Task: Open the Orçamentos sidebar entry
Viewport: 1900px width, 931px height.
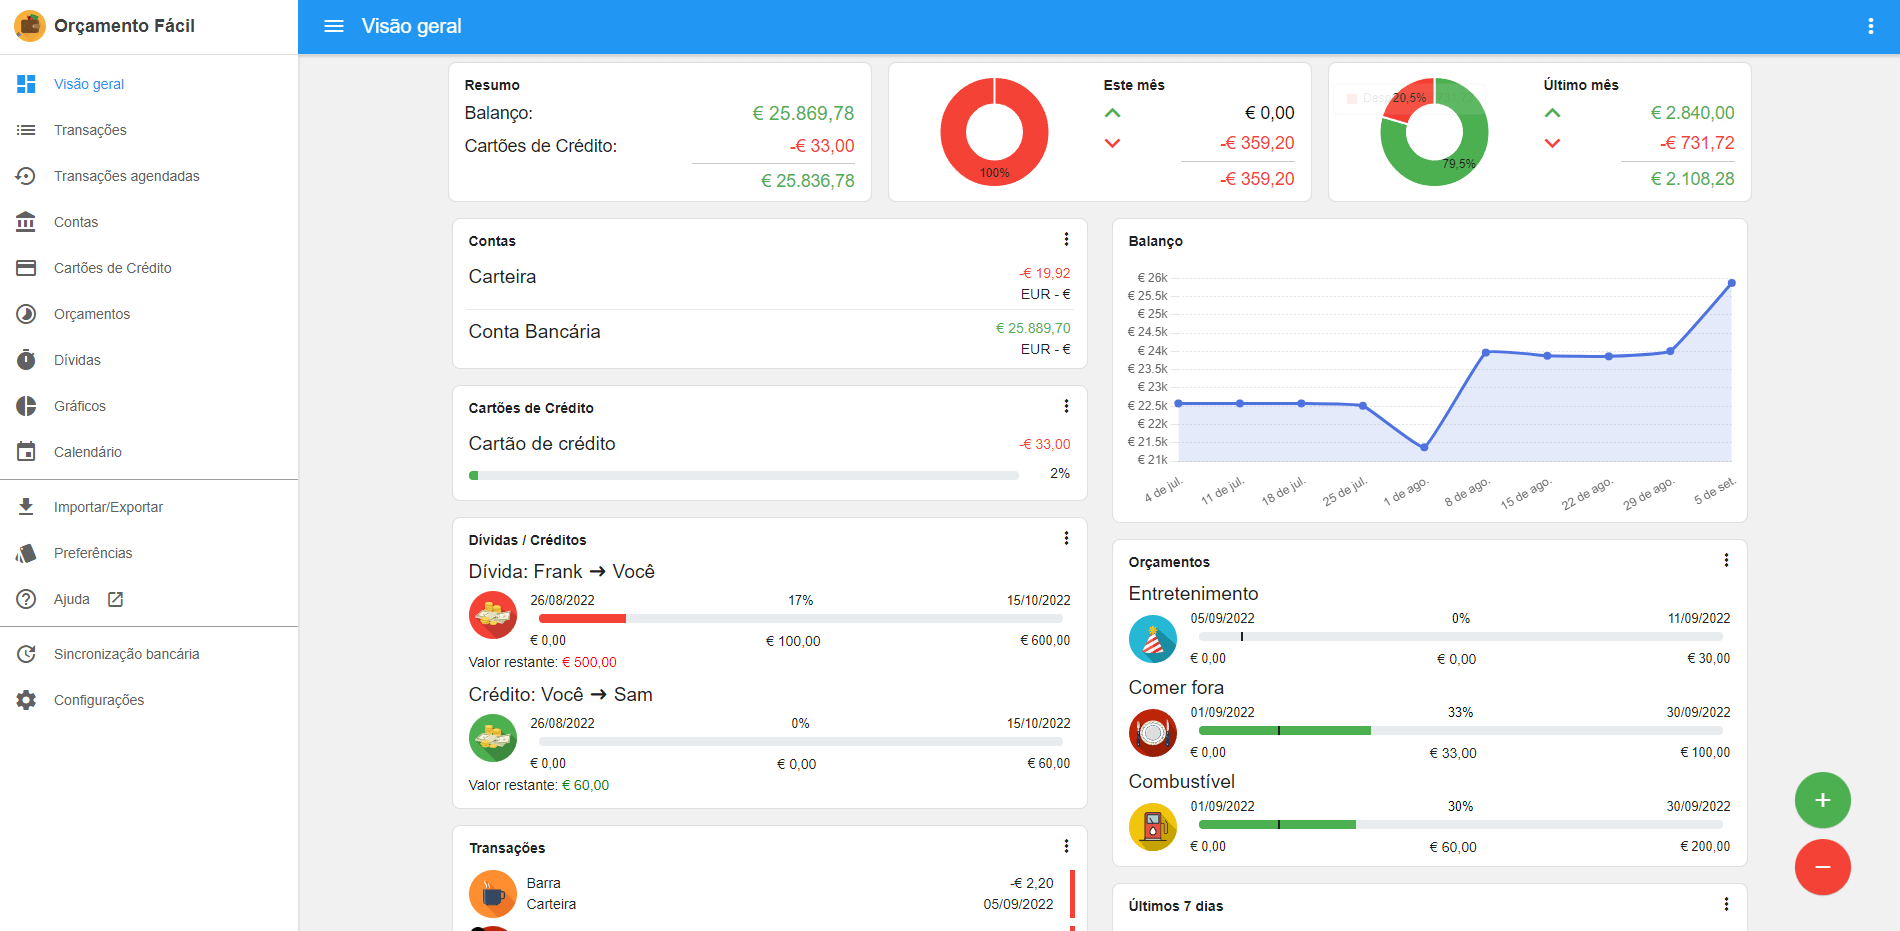Action: [x=92, y=314]
